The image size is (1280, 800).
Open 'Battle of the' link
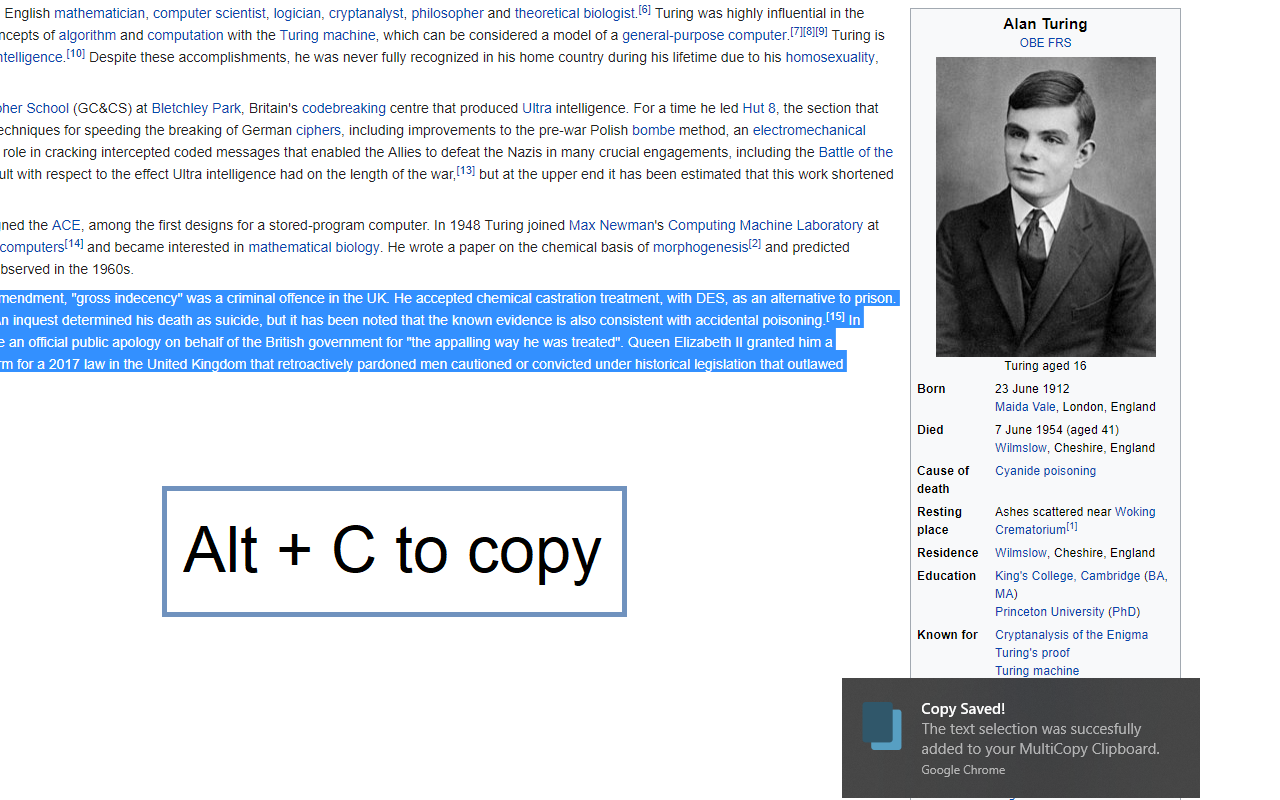[x=855, y=152]
